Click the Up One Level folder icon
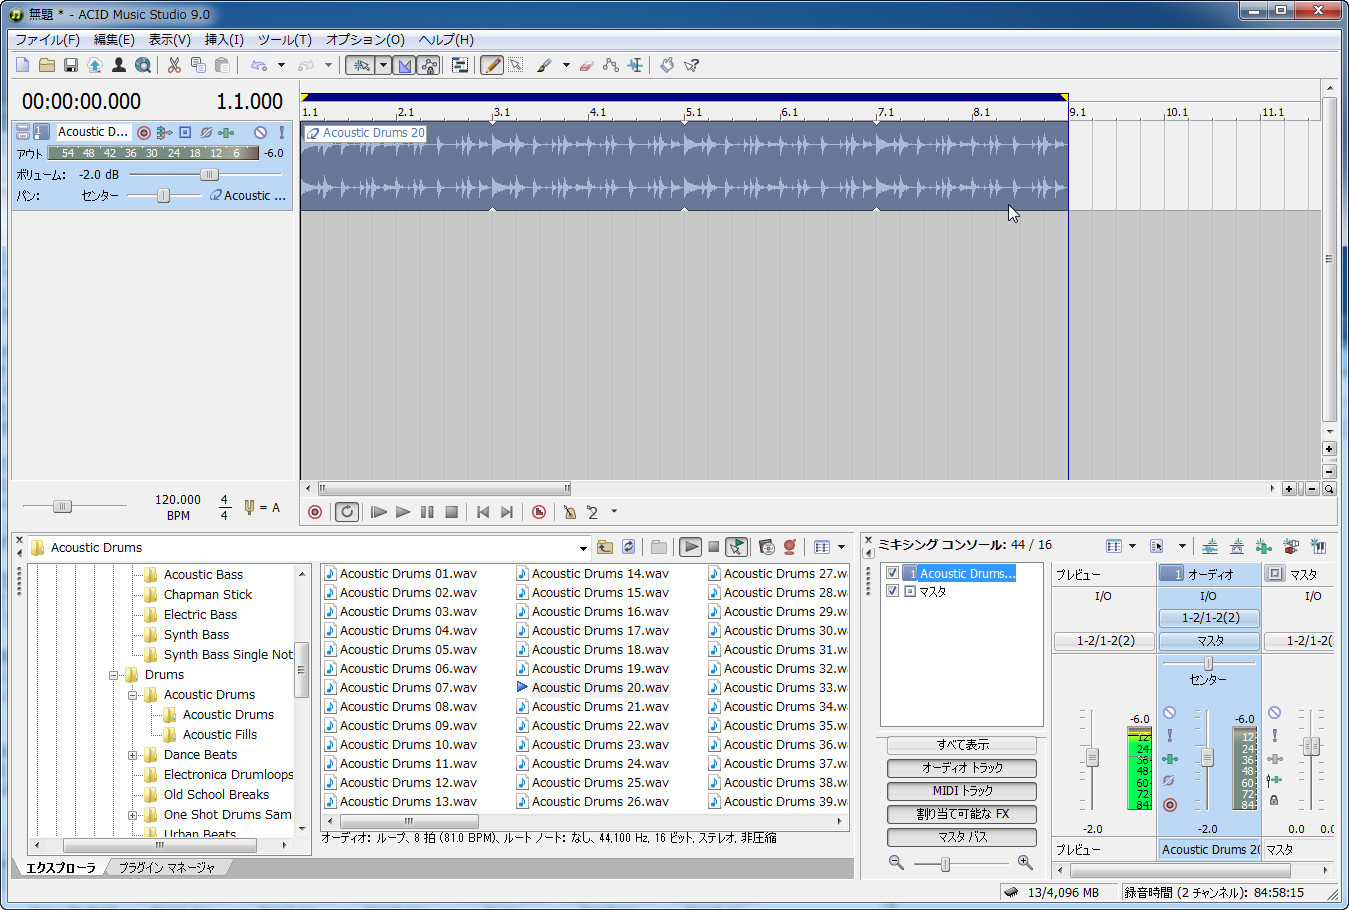Screen dimensions: 1349x910 (605, 547)
